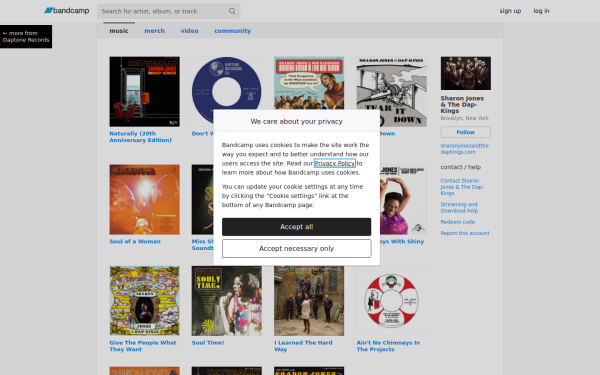
Task: Focus the artist, album, or track search field
Action: pyautogui.click(x=168, y=11)
